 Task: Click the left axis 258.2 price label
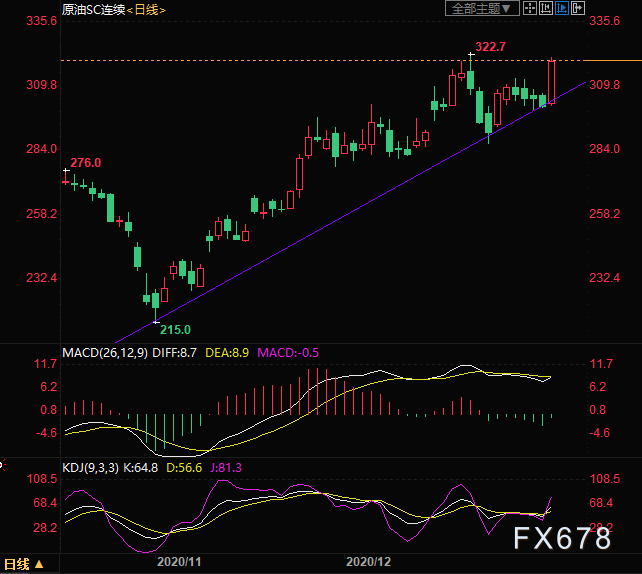coord(42,213)
